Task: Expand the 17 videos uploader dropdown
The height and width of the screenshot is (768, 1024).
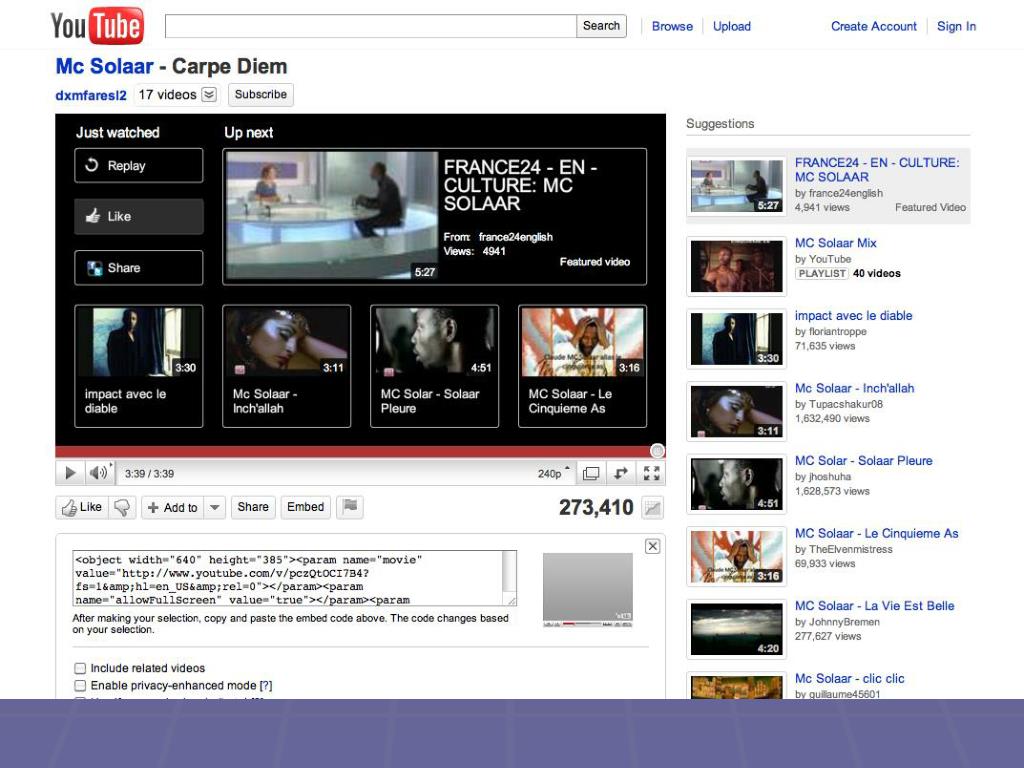Action: coord(209,95)
